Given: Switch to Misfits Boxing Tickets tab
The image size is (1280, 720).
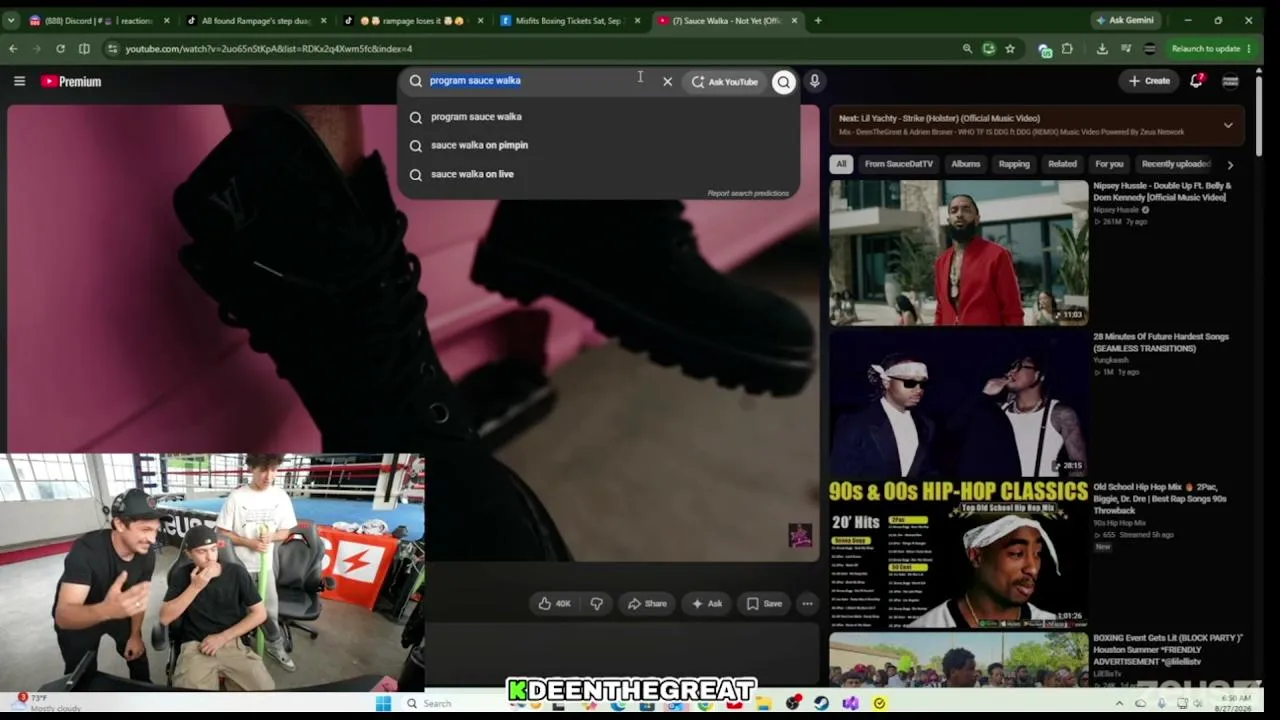Looking at the screenshot, I should click(571, 20).
